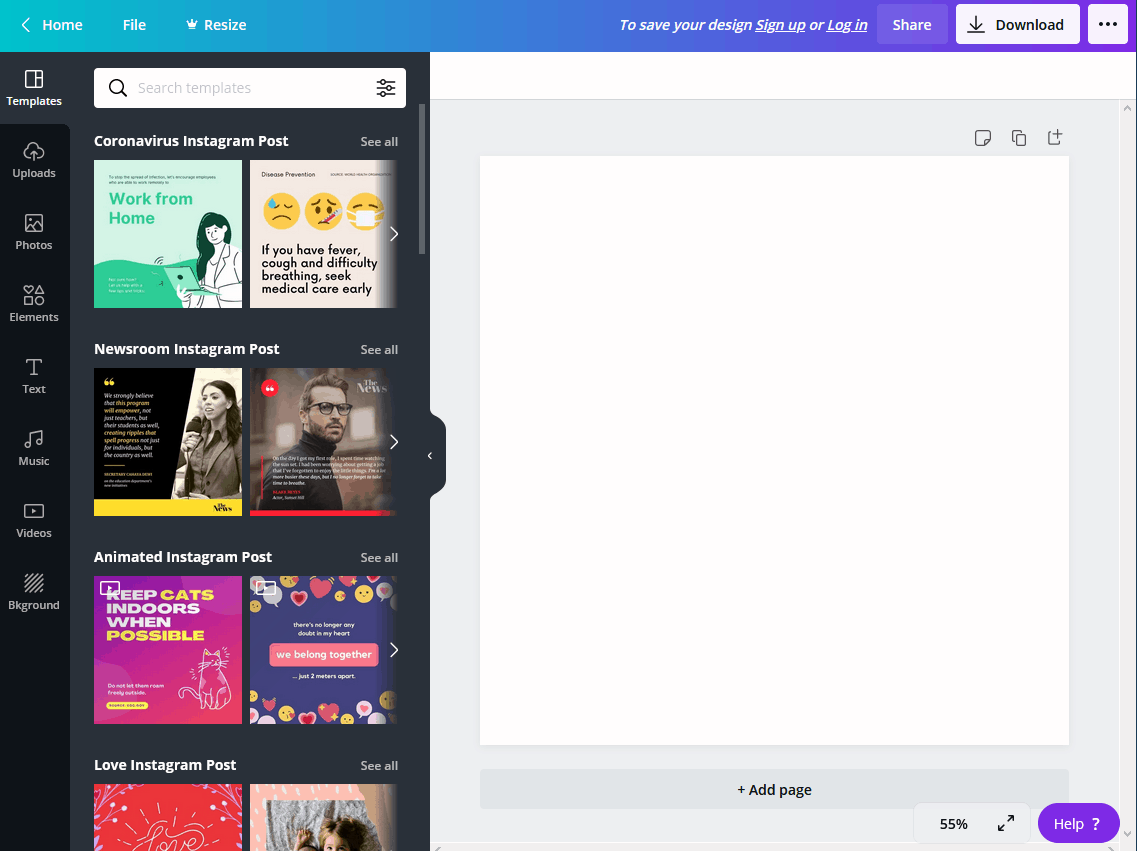Click the Download button
The height and width of the screenshot is (851, 1137).
[1017, 25]
